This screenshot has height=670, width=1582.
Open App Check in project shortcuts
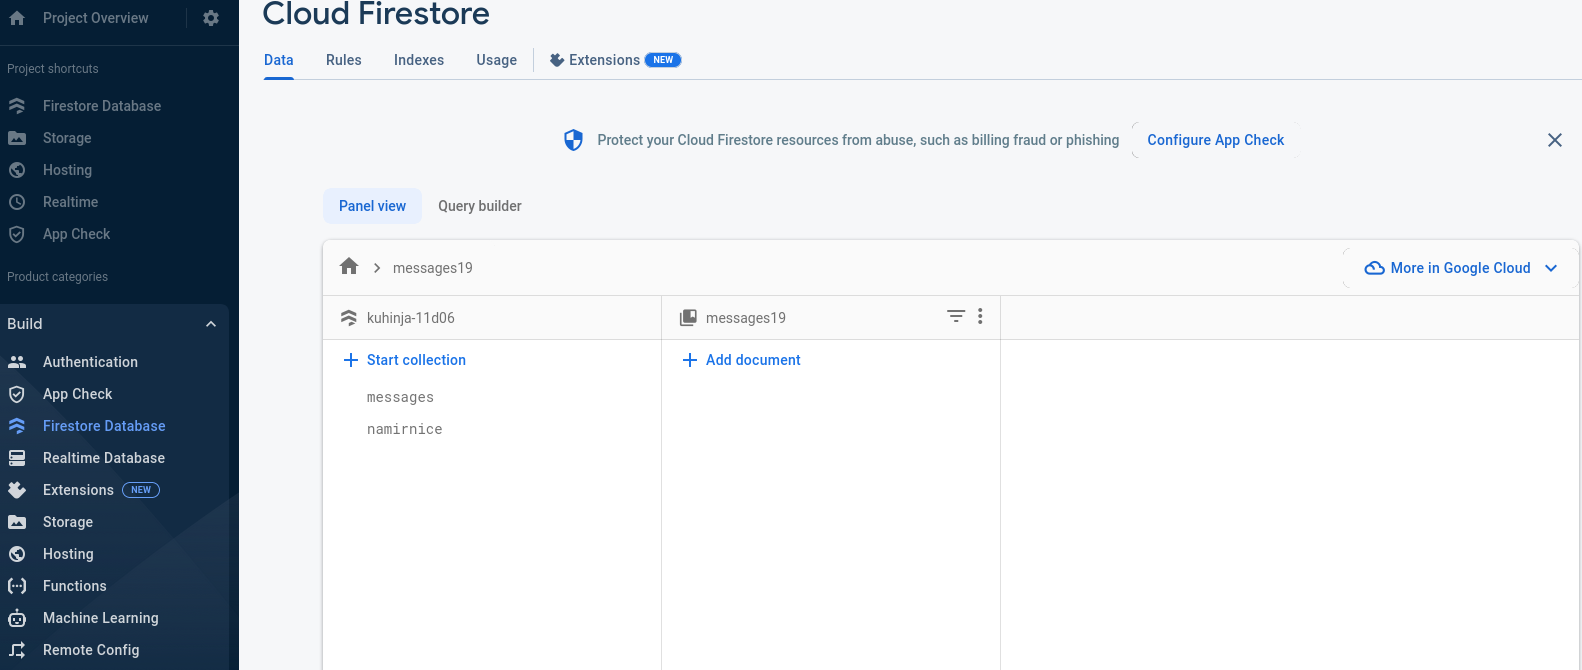point(76,234)
